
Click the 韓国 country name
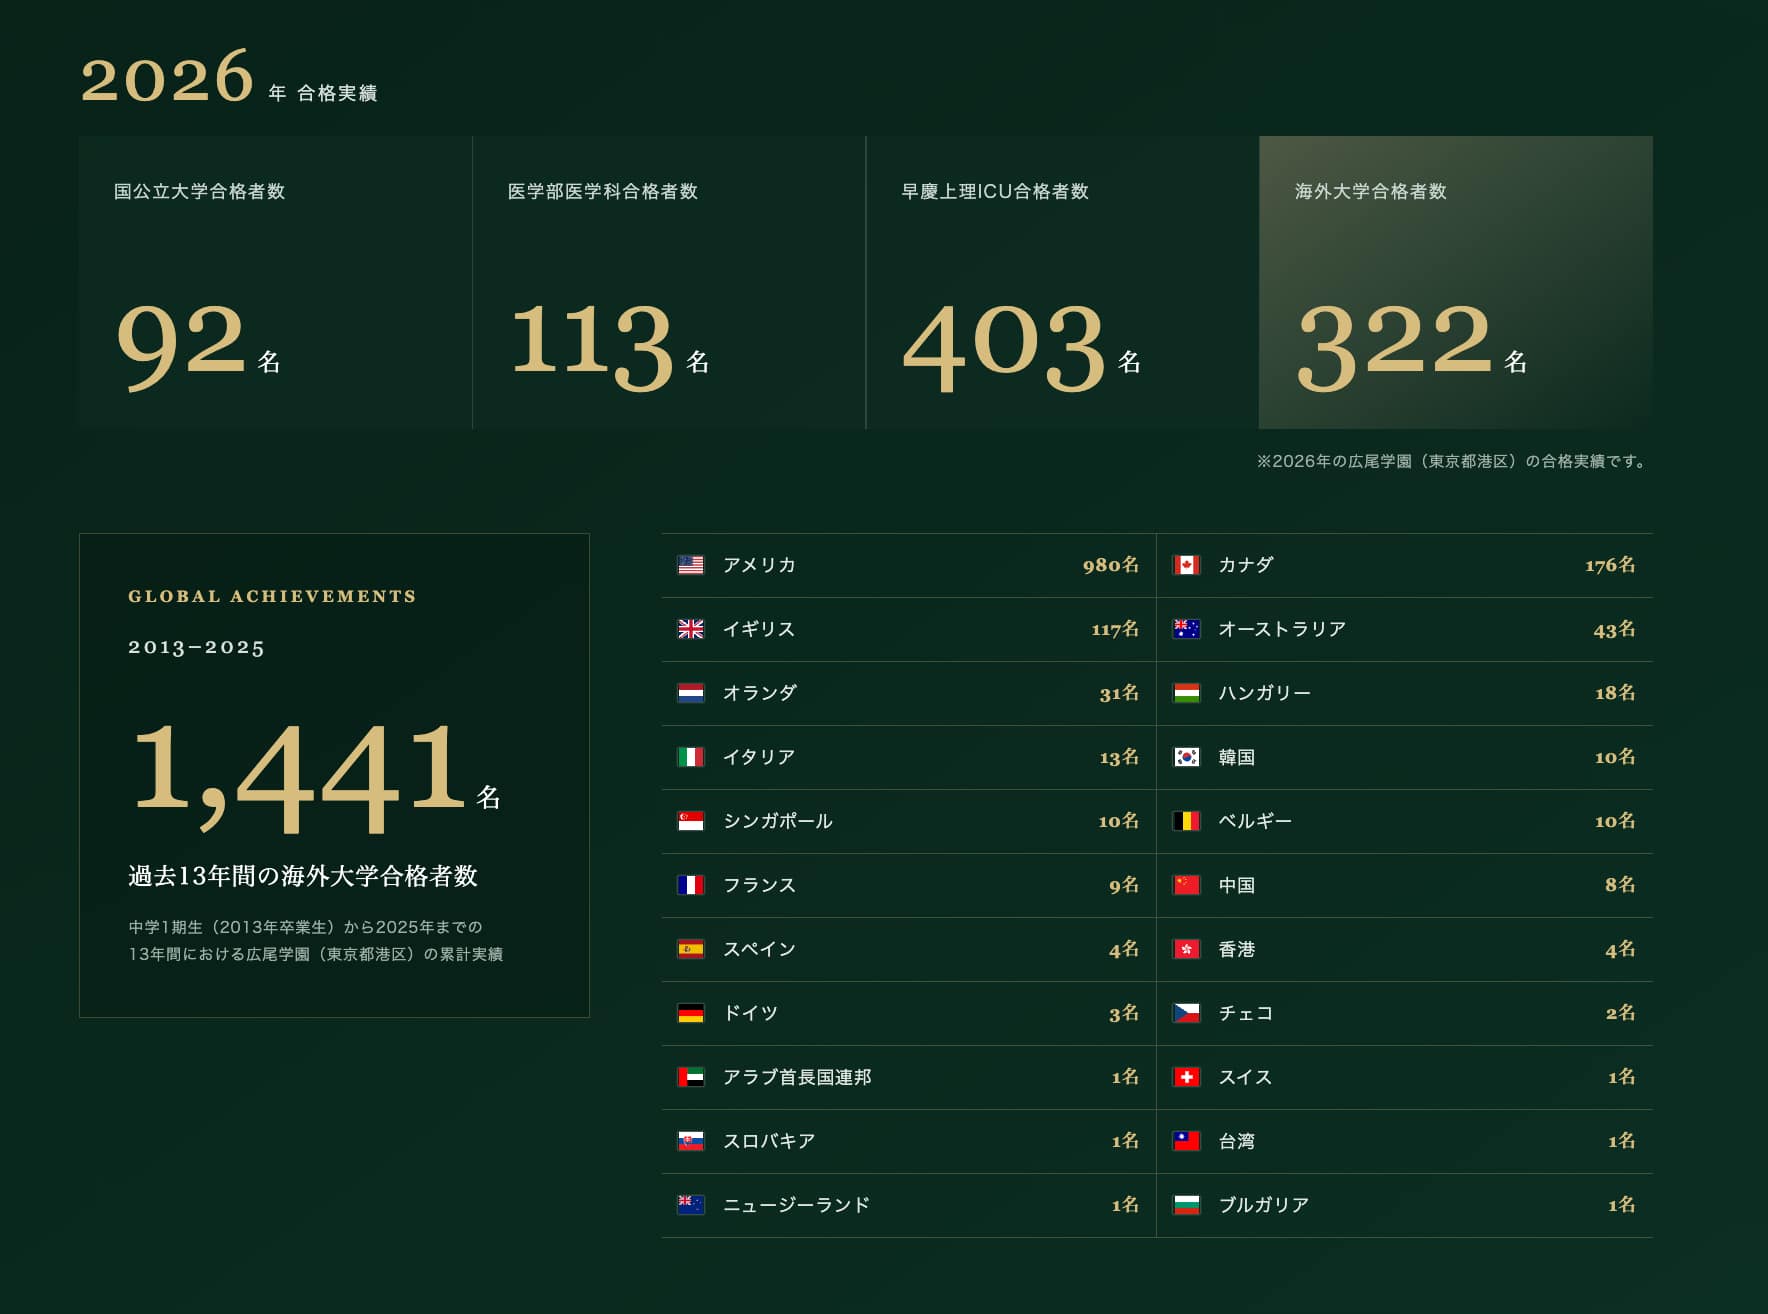pos(1236,757)
